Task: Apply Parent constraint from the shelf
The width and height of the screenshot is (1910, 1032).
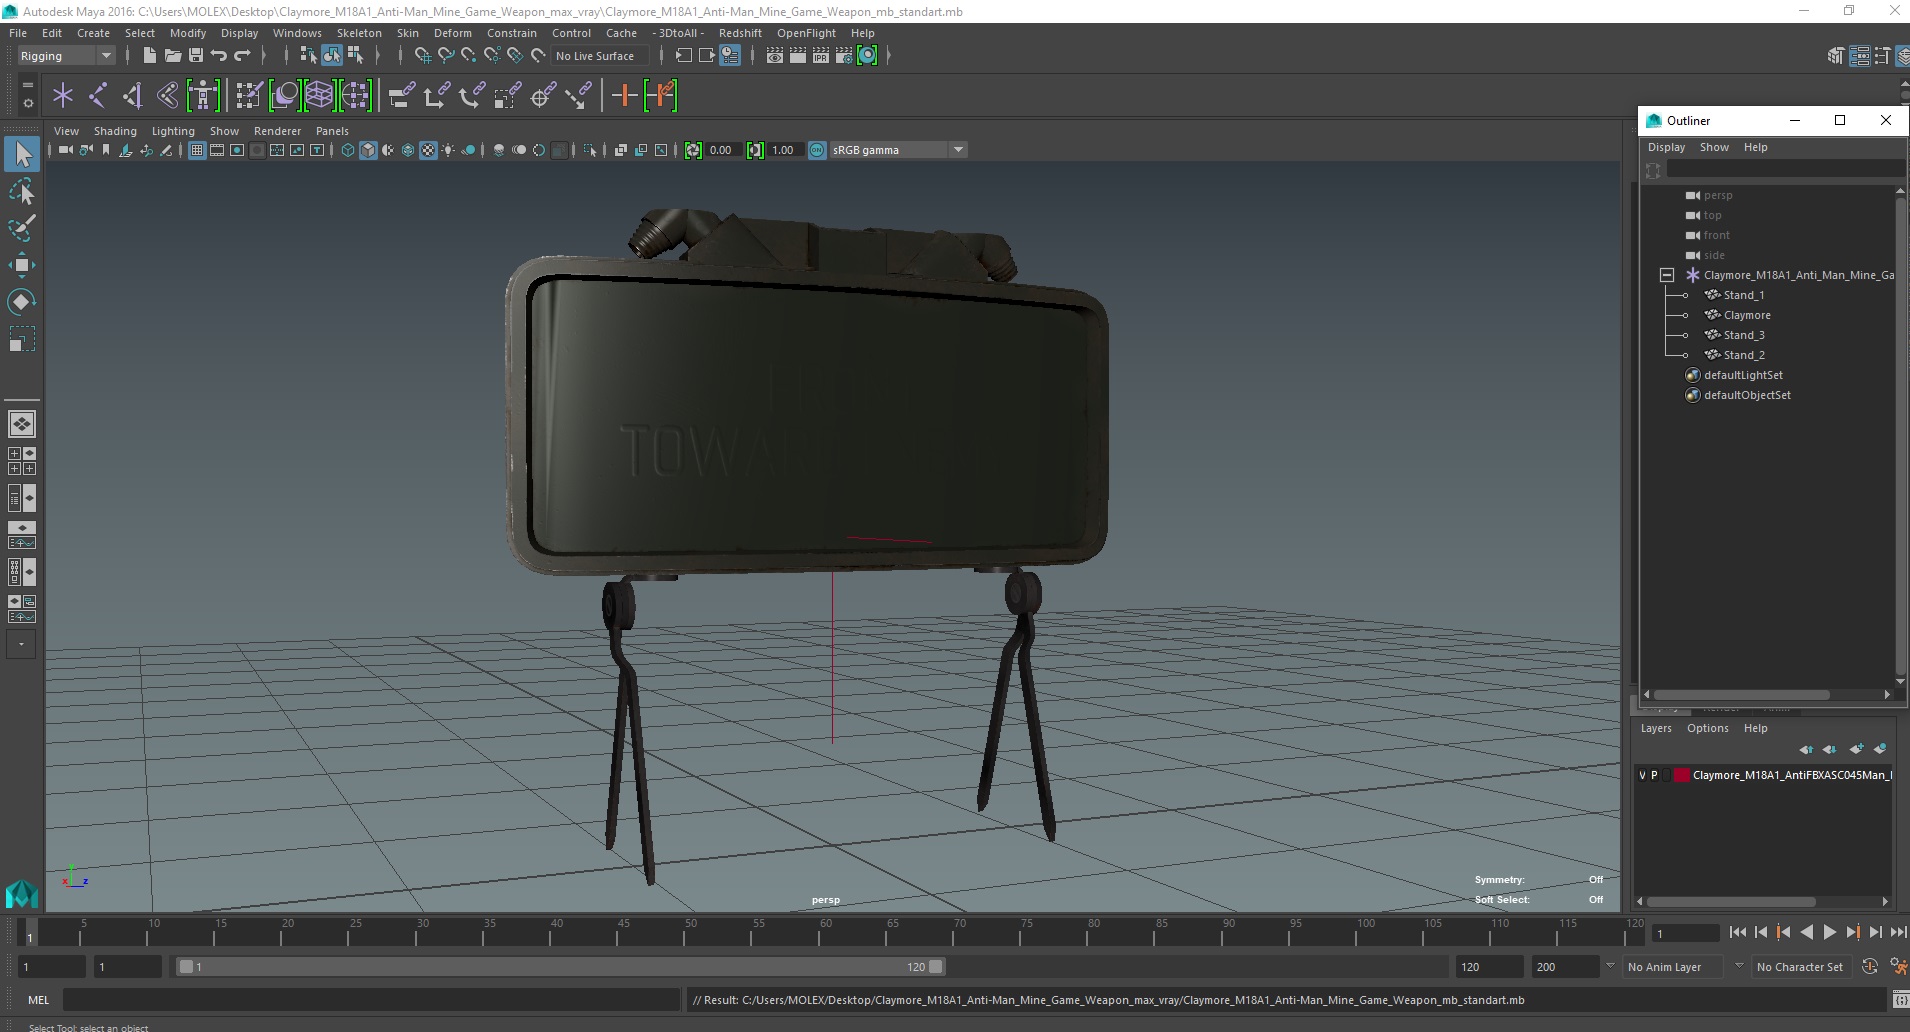Action: (x=402, y=96)
